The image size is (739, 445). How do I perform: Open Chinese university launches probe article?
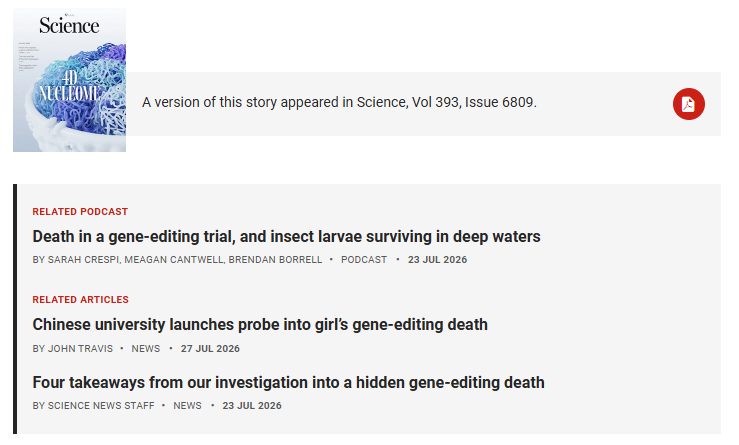[x=260, y=324]
